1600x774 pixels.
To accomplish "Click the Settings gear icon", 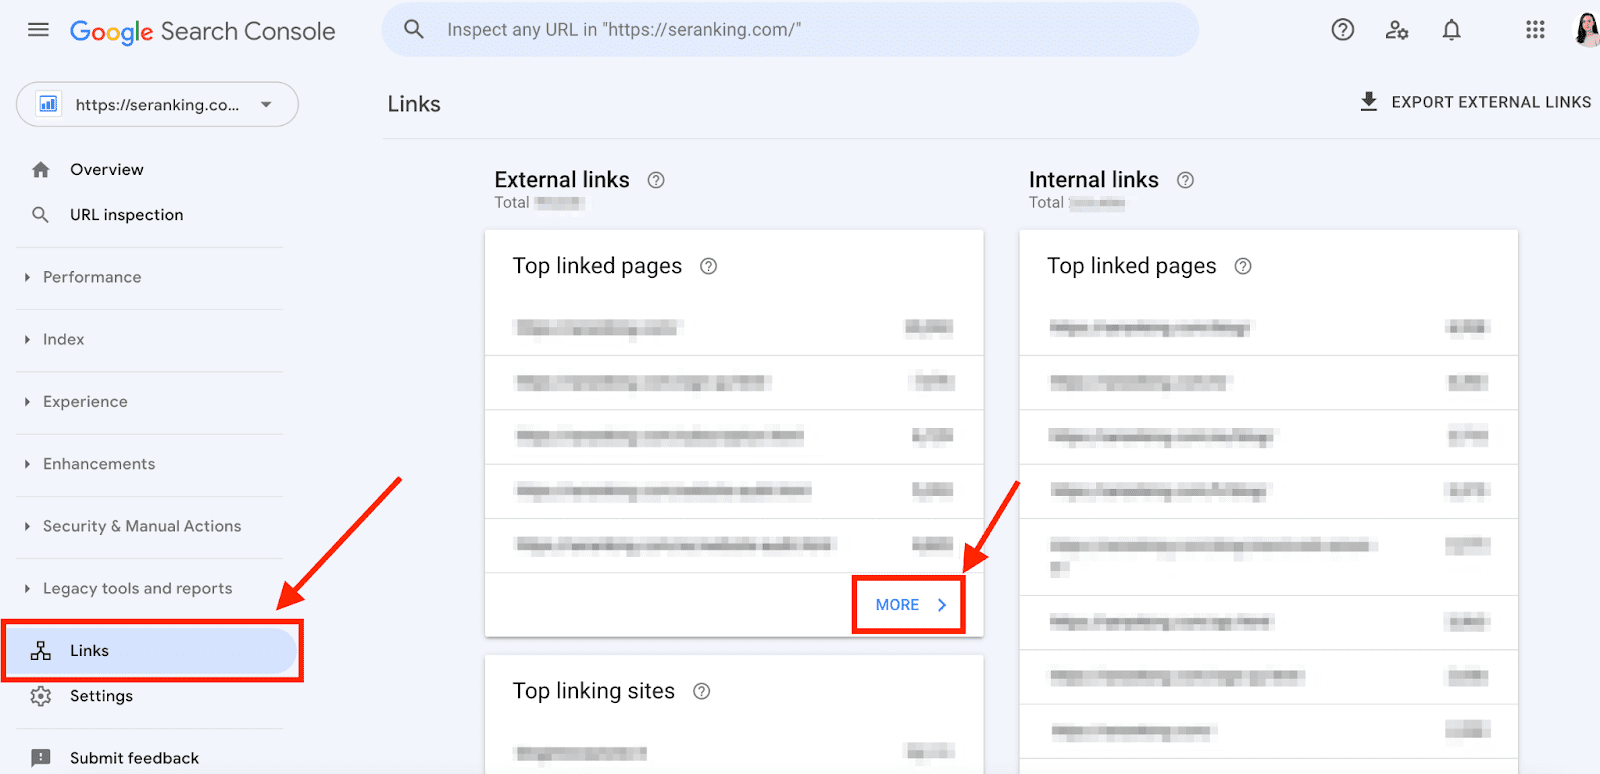I will pos(41,696).
